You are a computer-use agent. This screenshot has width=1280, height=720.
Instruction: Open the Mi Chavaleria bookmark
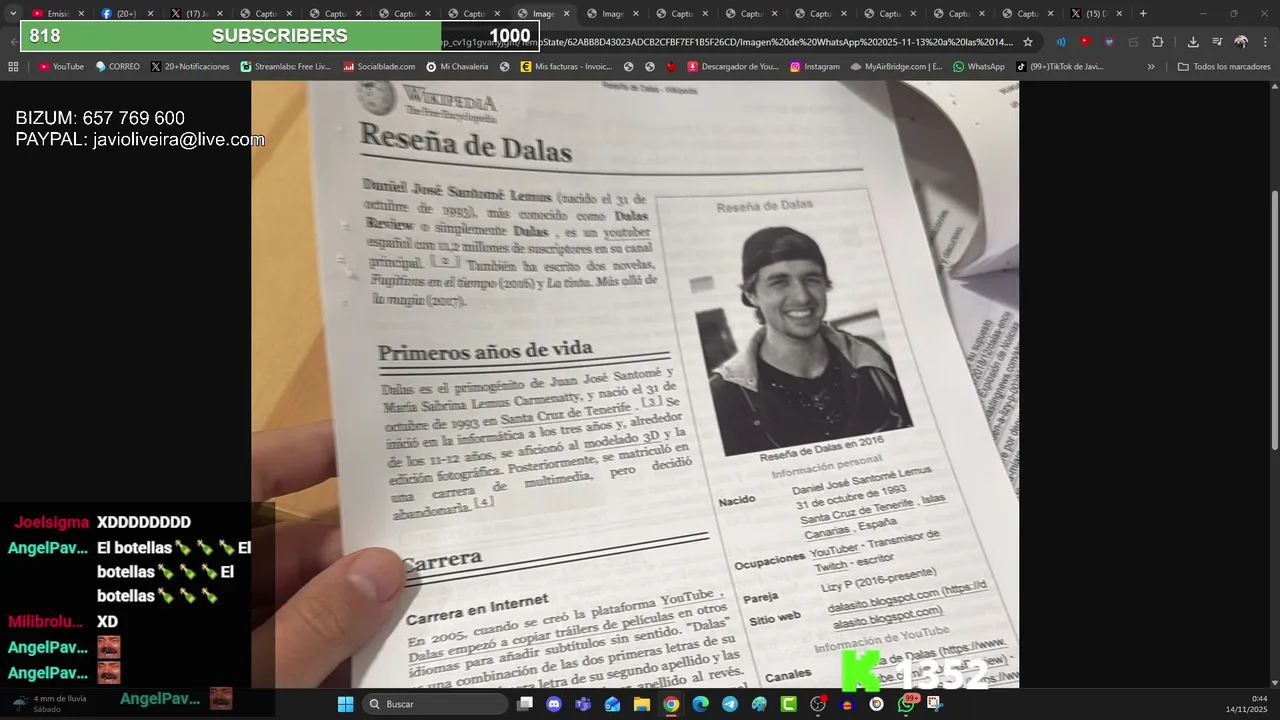[x=457, y=67]
